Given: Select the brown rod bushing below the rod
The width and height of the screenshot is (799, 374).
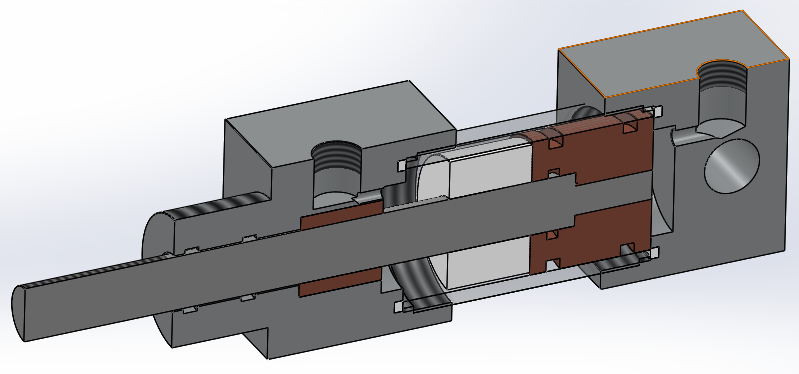Looking at the screenshot, I should 340,282.
